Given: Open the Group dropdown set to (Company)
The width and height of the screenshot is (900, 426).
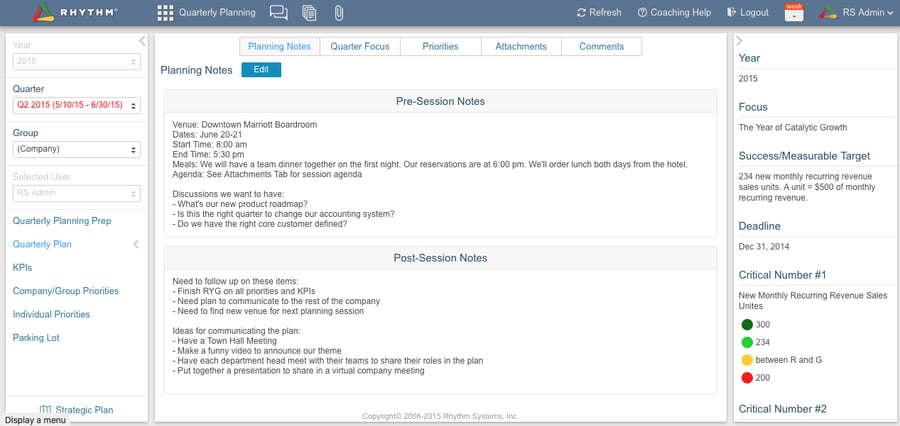Looking at the screenshot, I should (x=76, y=150).
